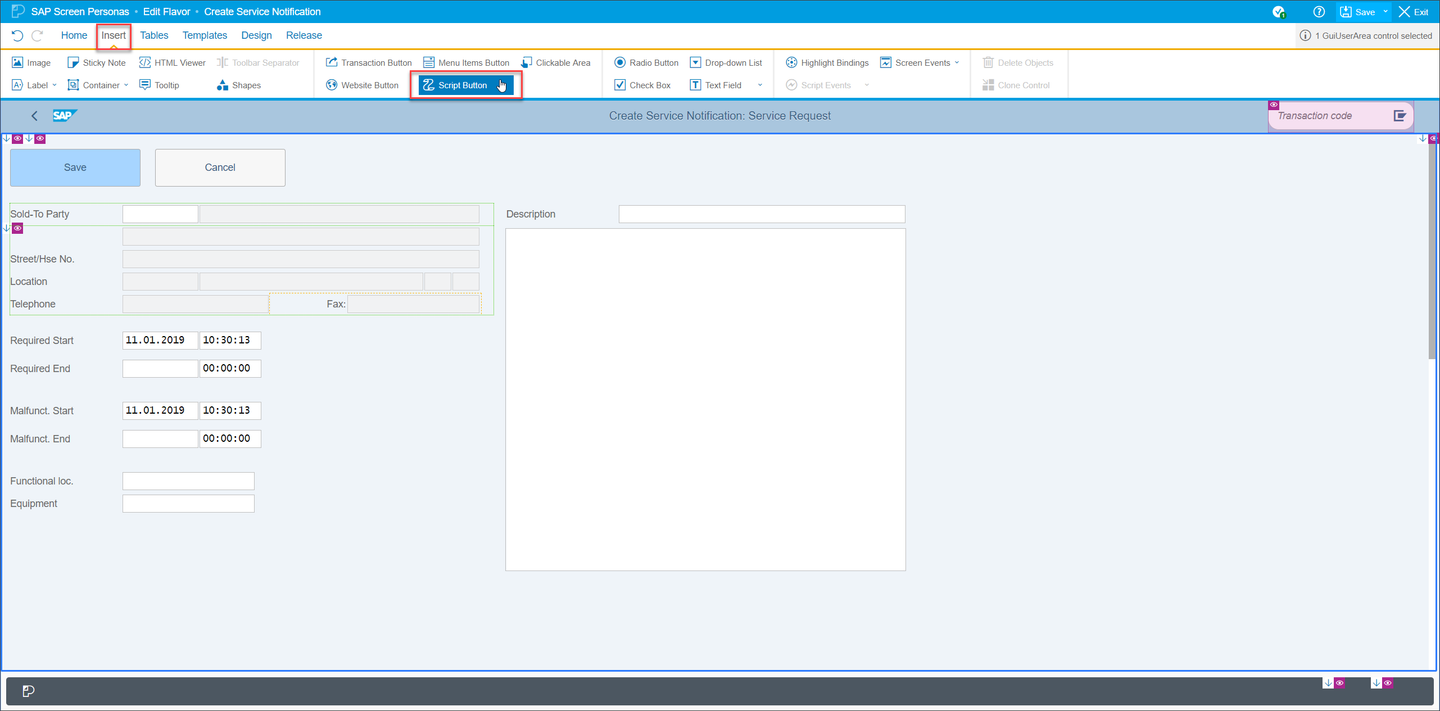1440x711 pixels.
Task: Open the Container insert dropdown
Action: (x=126, y=85)
